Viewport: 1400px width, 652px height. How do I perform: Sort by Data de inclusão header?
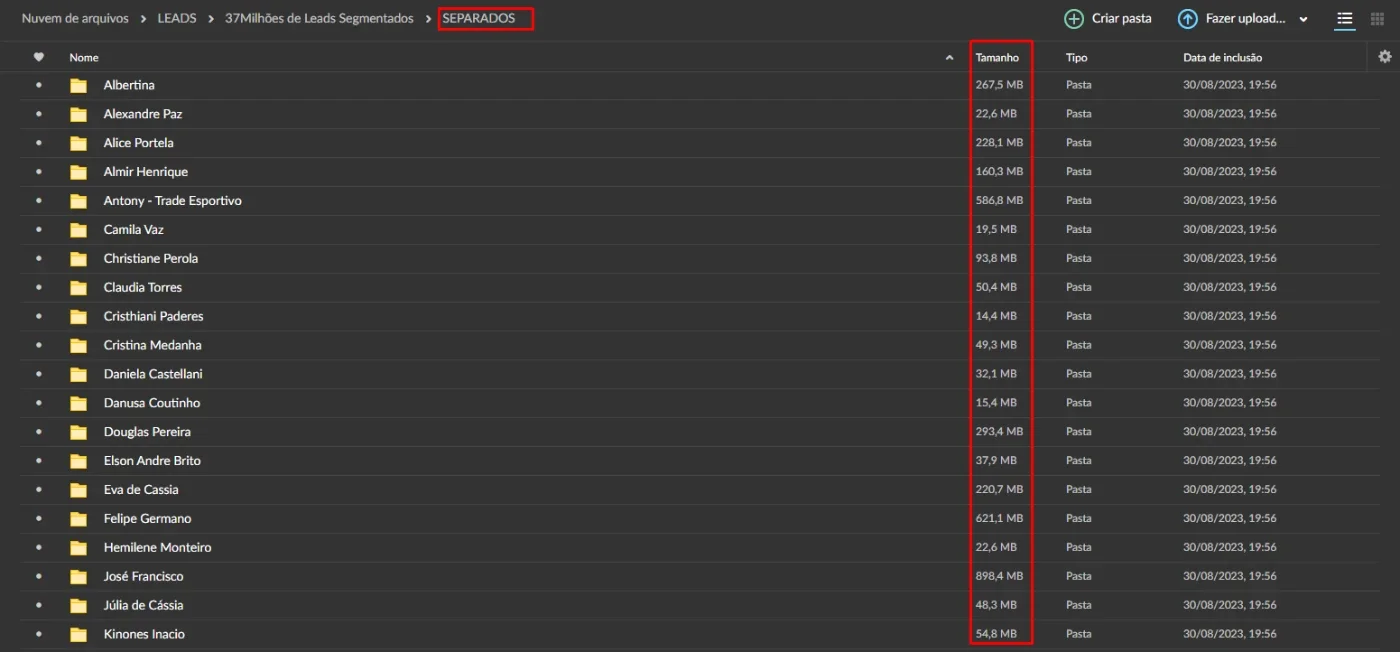(x=1222, y=58)
